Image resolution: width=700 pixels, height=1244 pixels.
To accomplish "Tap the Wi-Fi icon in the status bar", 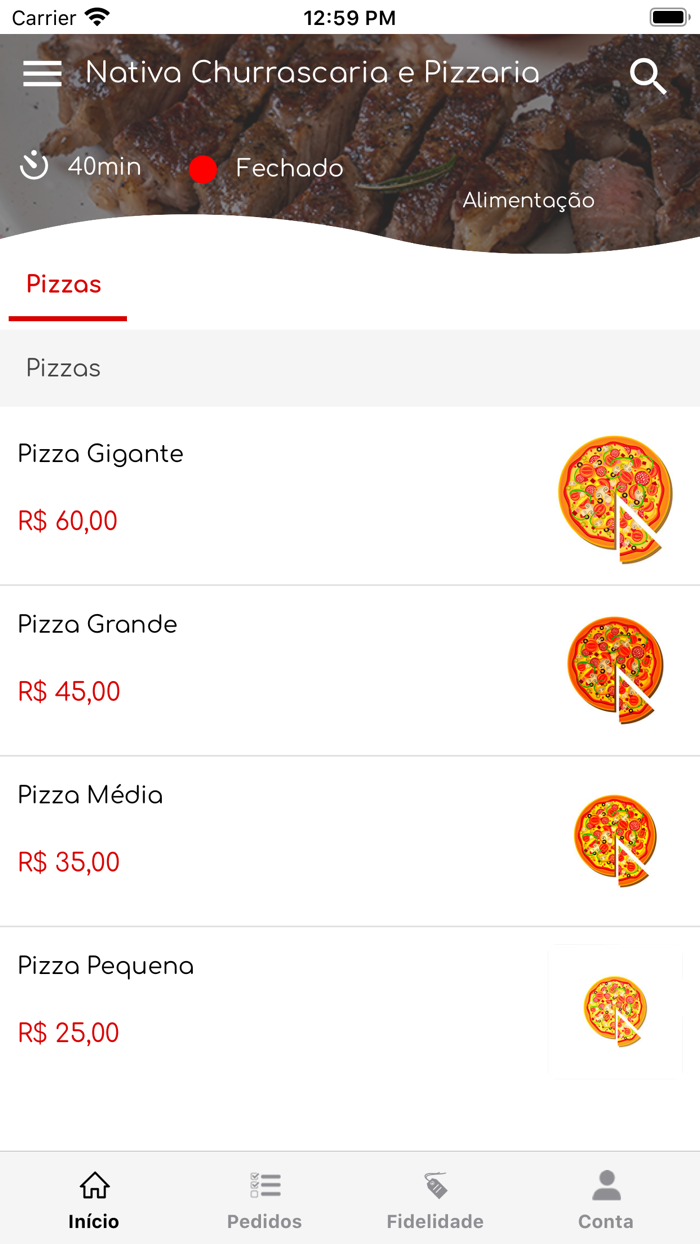I will pyautogui.click(x=97, y=16).
